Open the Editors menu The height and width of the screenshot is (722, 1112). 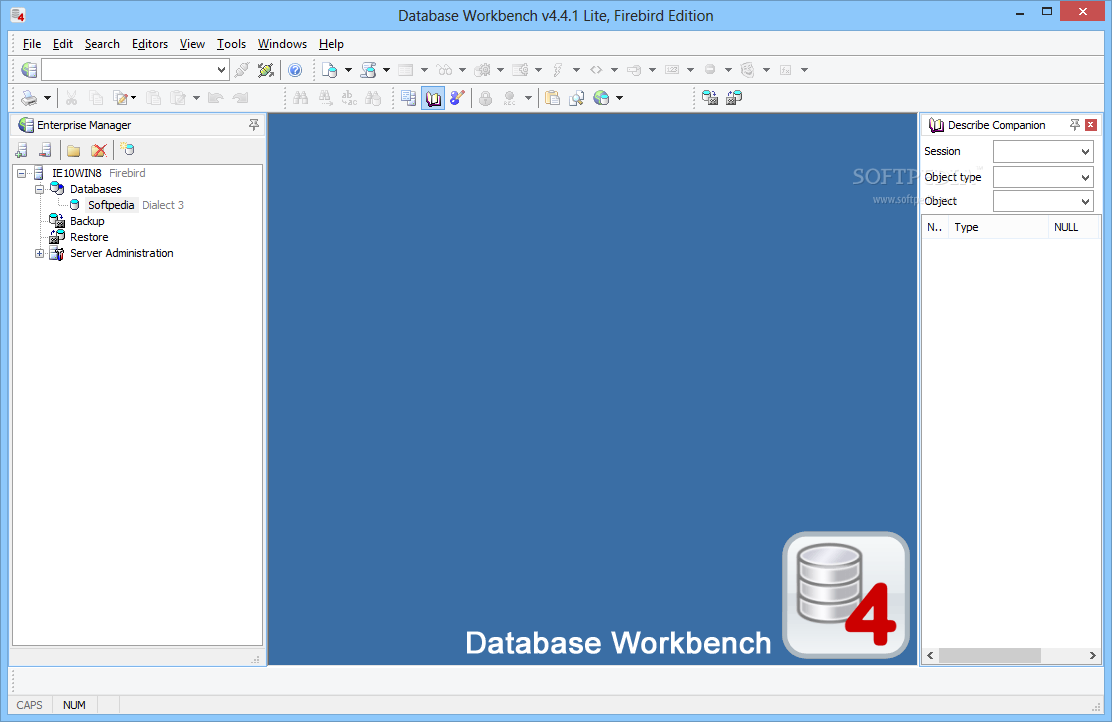click(150, 44)
